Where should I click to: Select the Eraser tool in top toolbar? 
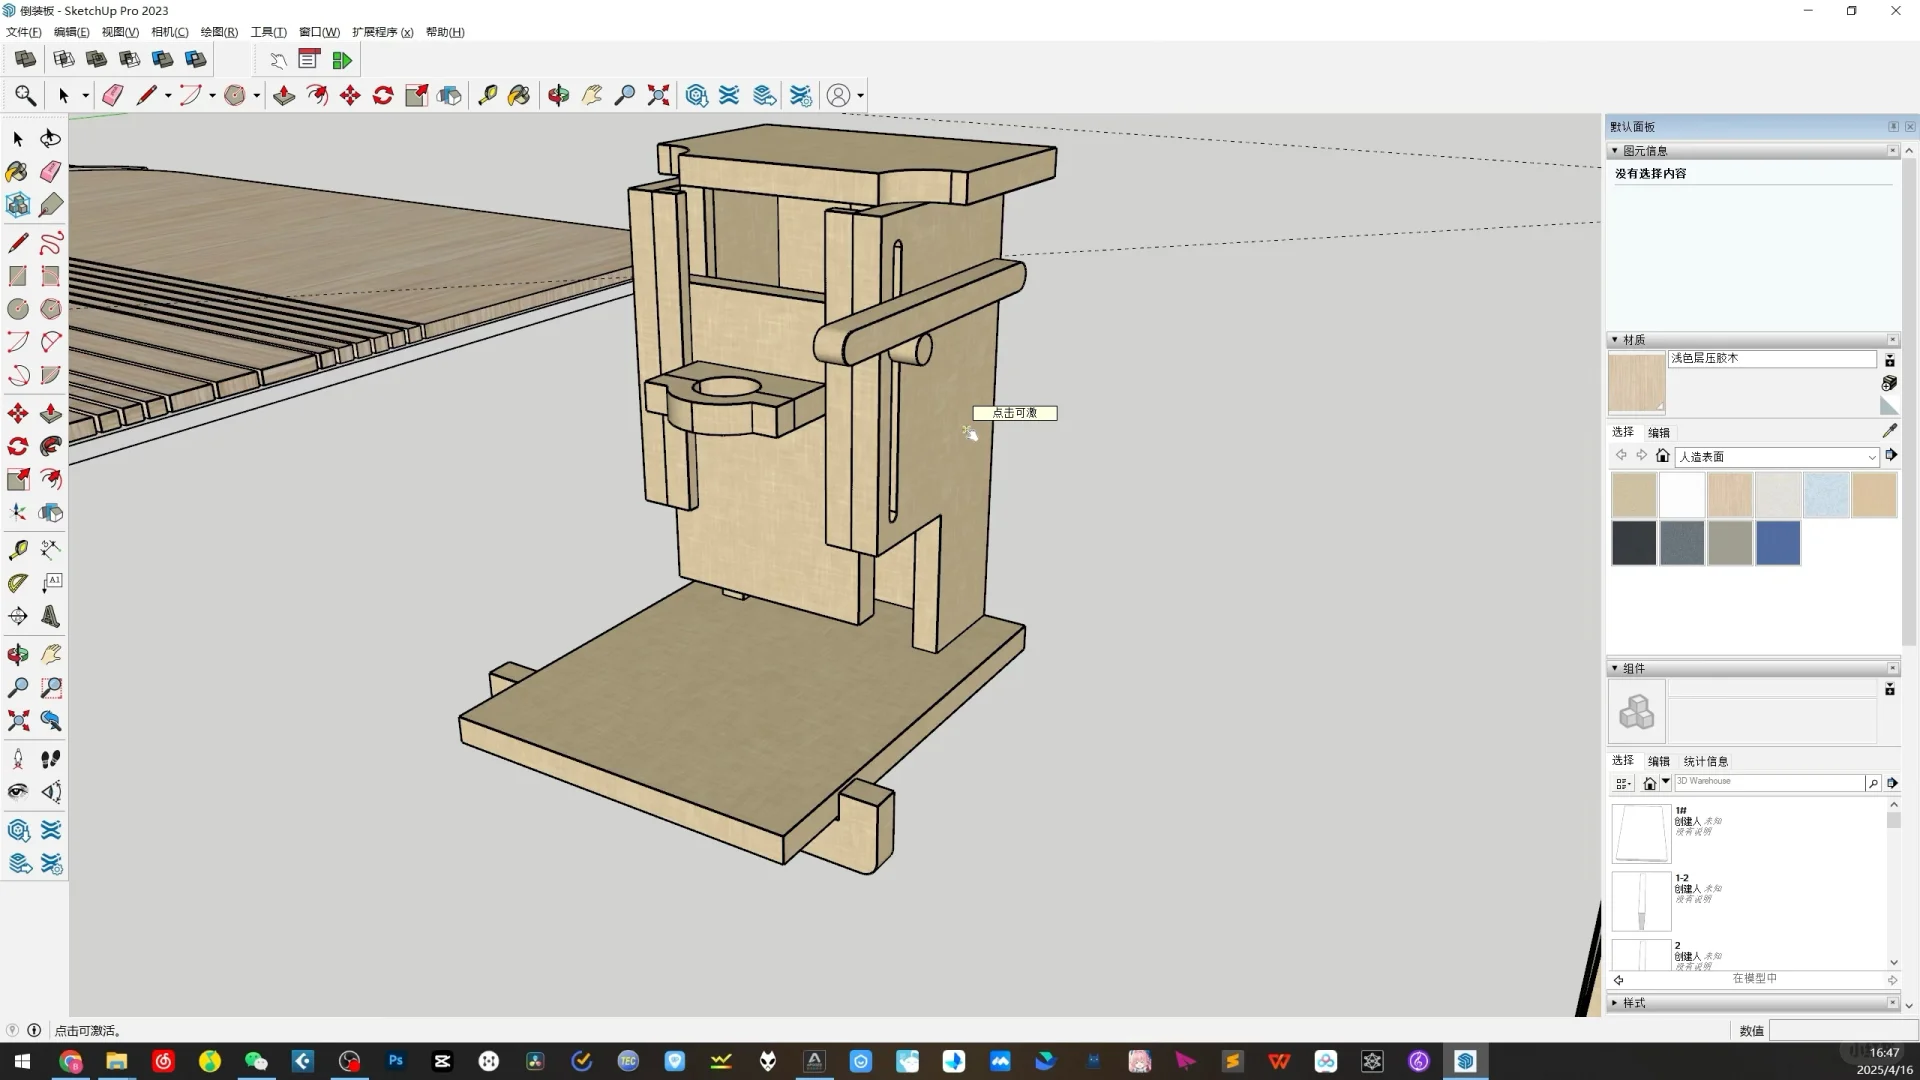click(112, 95)
